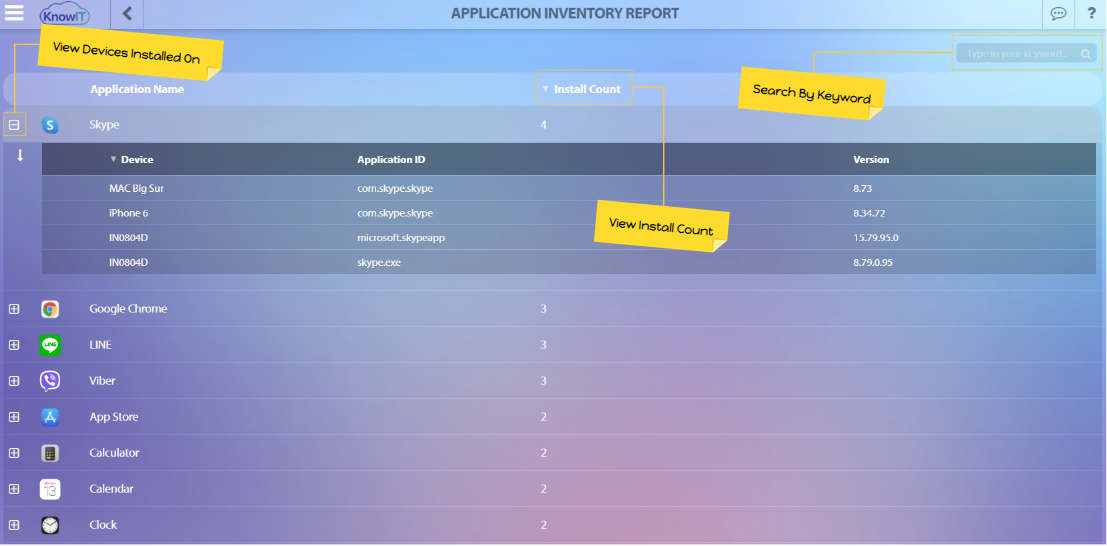1107x546 pixels.
Task: Click Clock install count 2
Action: point(544,525)
